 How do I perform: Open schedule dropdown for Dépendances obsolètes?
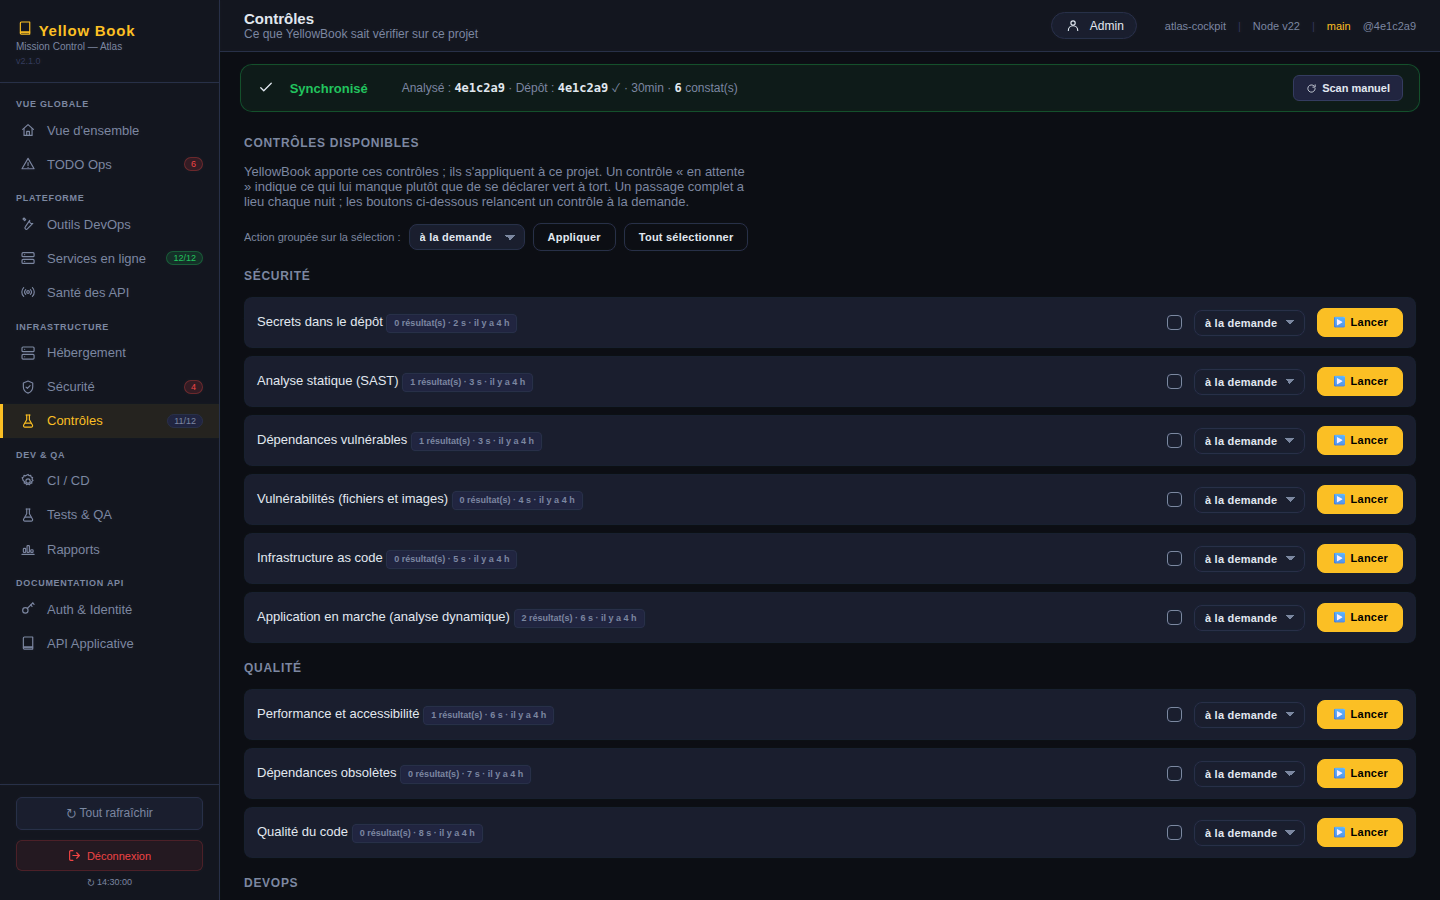pyautogui.click(x=1249, y=774)
